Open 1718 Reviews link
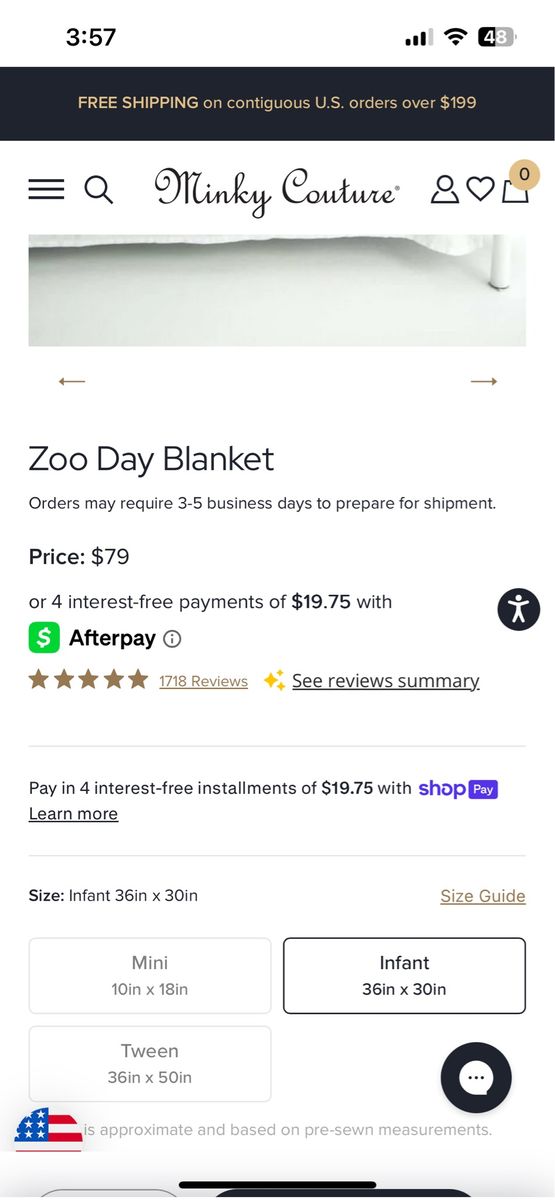 pyautogui.click(x=203, y=681)
